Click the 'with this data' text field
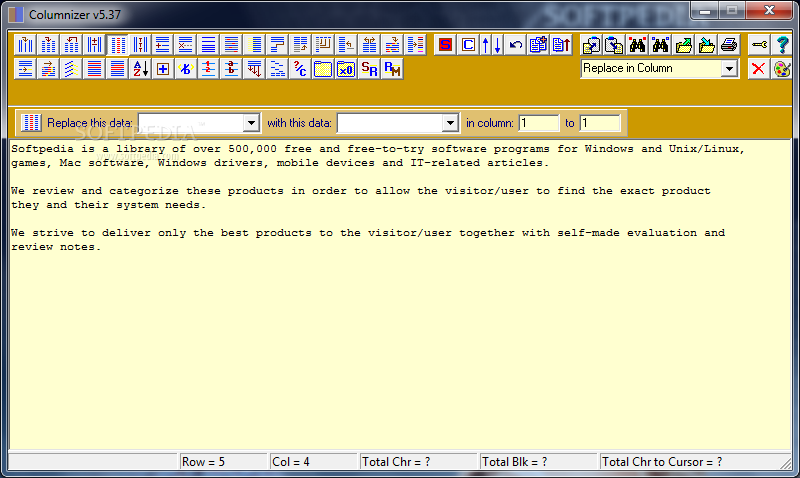 (x=390, y=123)
